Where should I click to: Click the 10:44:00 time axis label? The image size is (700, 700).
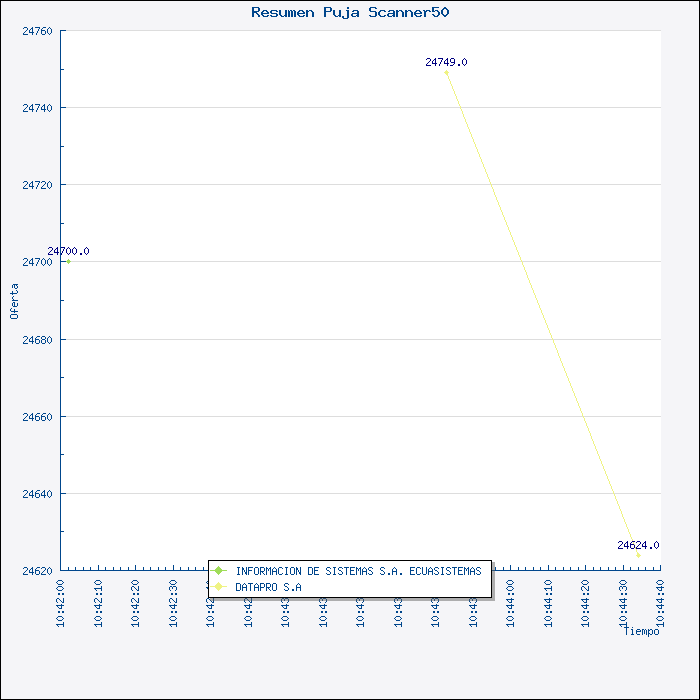(x=510, y=604)
